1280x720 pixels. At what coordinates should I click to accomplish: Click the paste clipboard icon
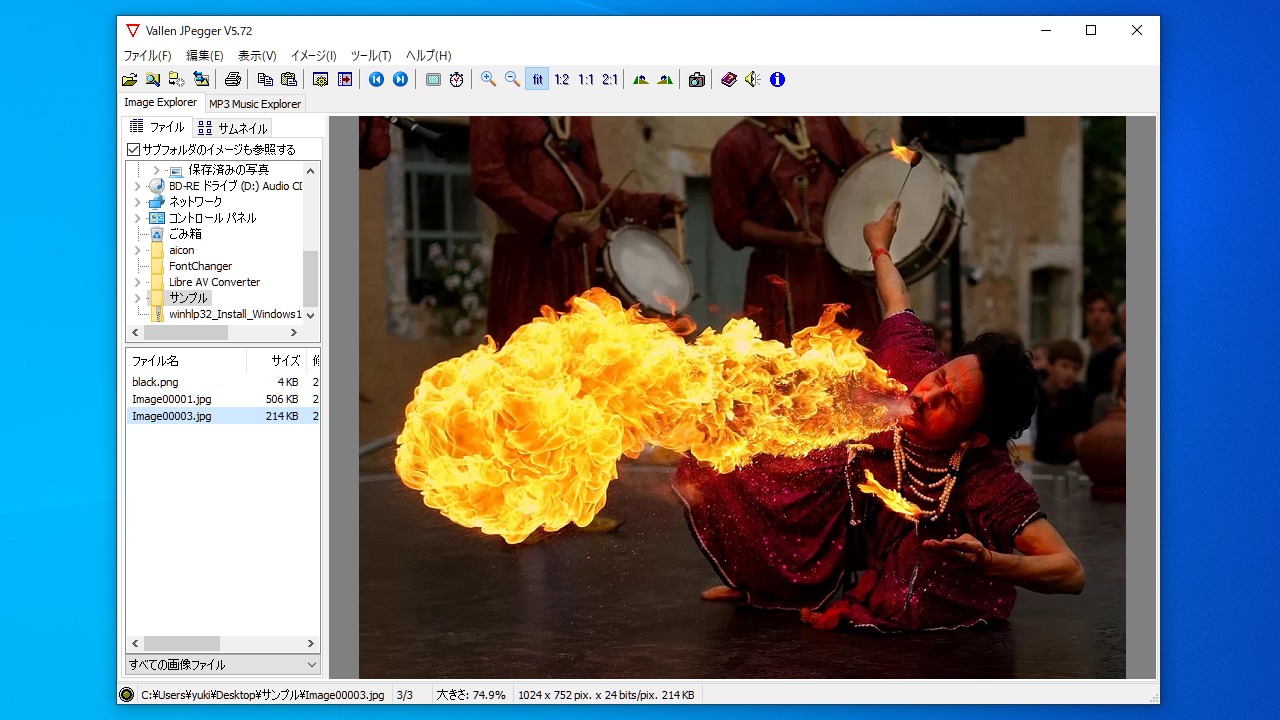(x=289, y=79)
